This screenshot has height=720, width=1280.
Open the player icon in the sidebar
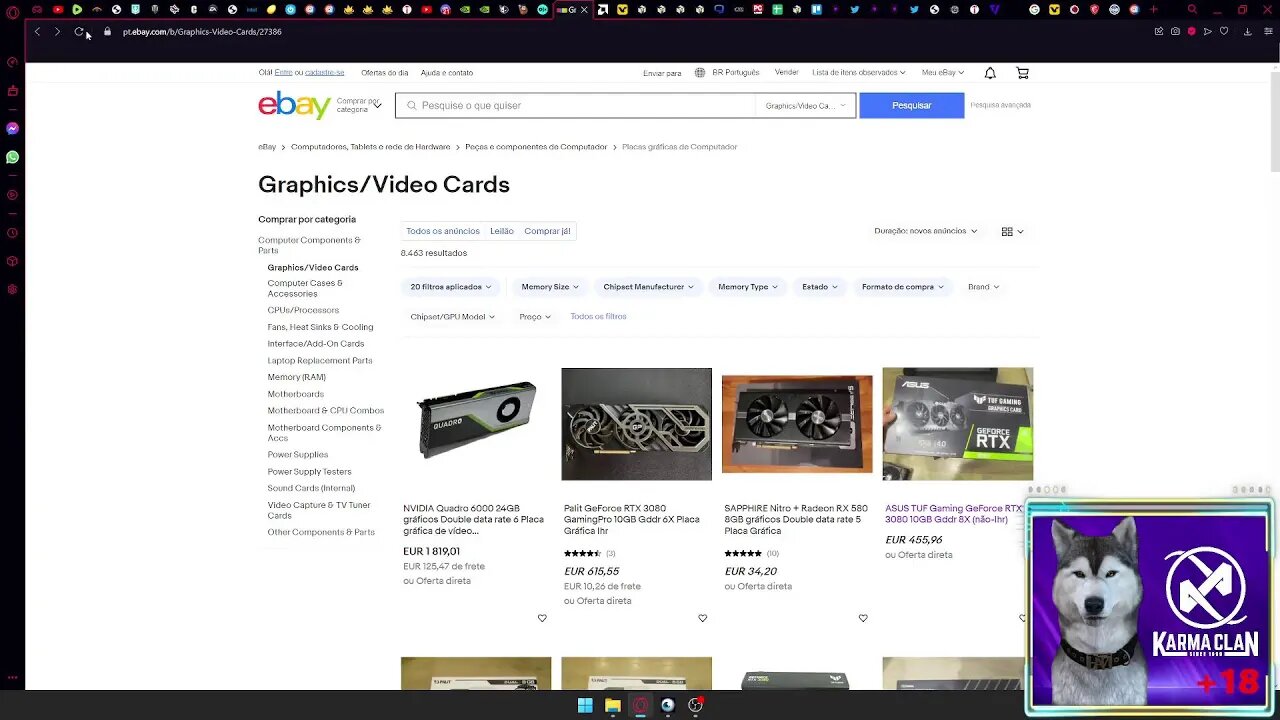[12, 195]
